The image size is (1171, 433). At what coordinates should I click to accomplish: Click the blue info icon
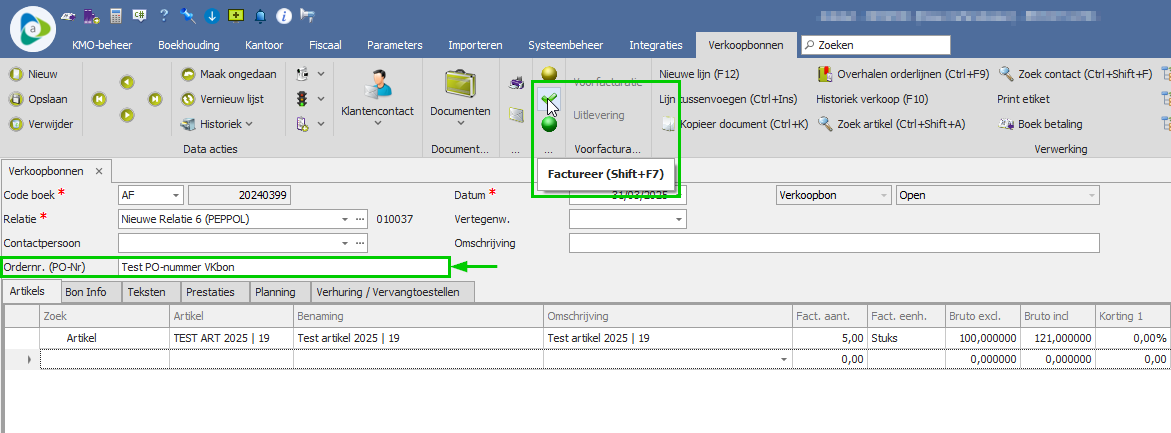tap(284, 16)
